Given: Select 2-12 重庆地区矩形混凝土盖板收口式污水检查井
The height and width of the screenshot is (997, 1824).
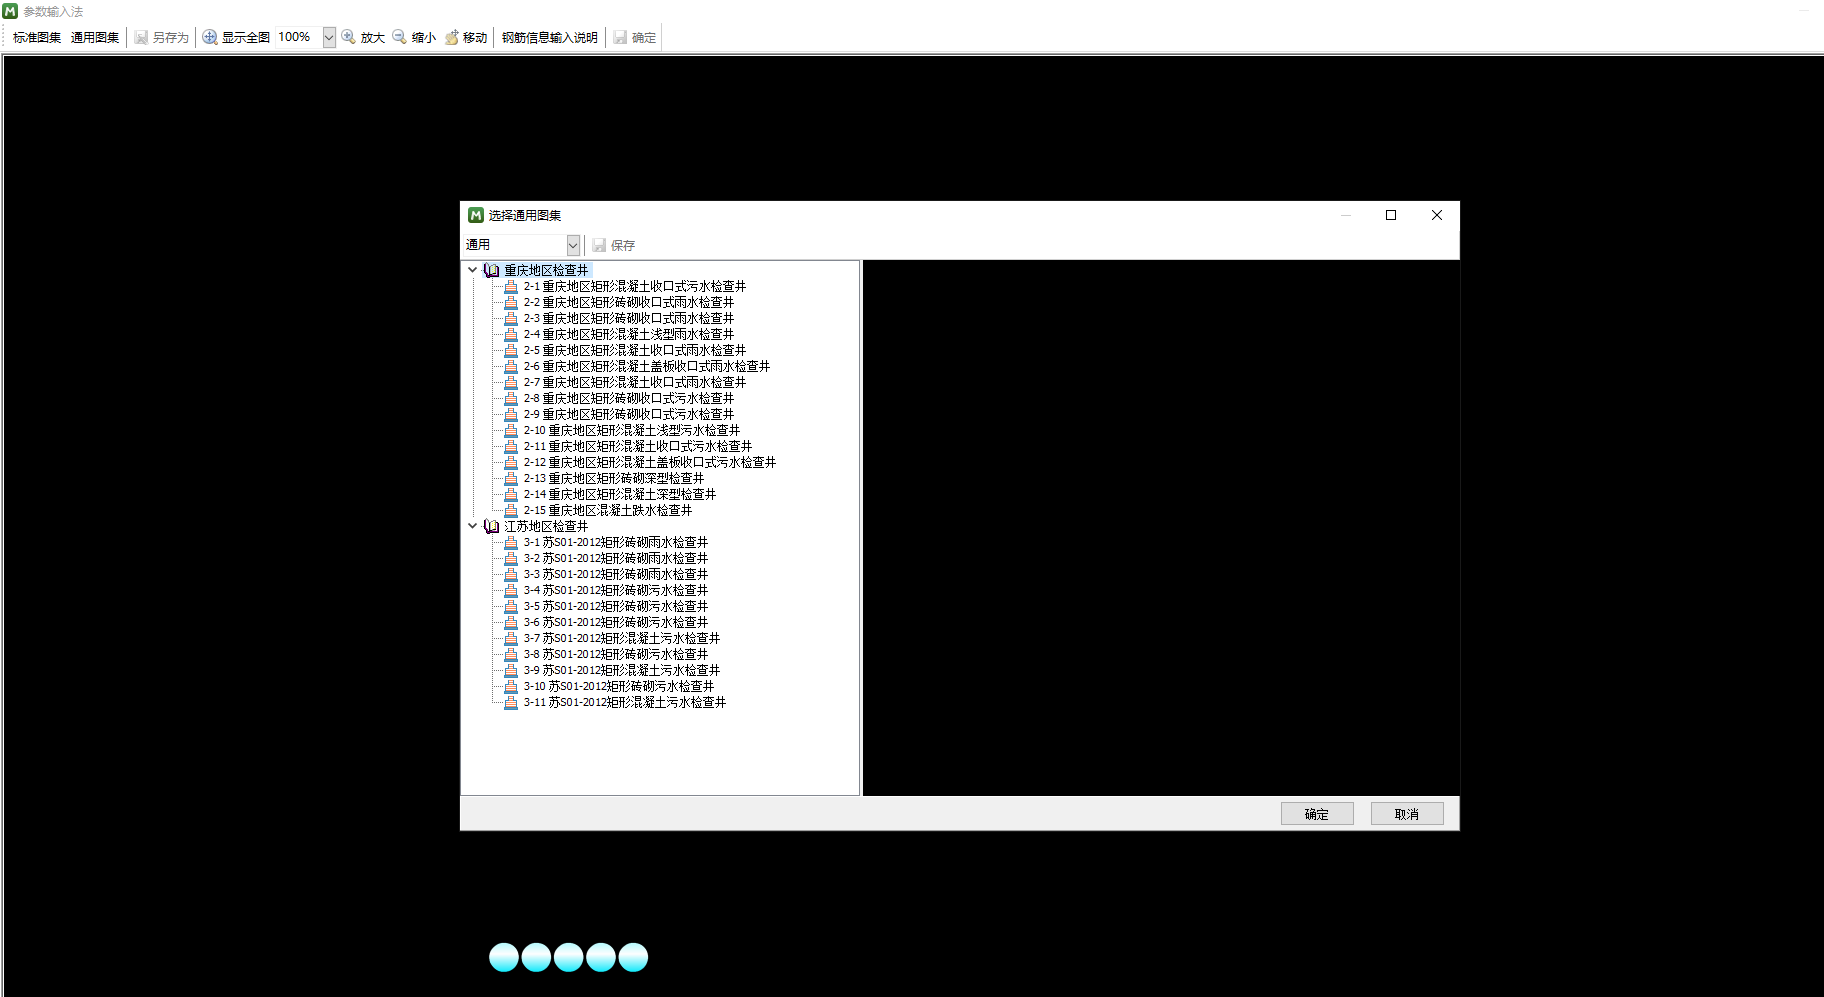Looking at the screenshot, I should point(649,462).
